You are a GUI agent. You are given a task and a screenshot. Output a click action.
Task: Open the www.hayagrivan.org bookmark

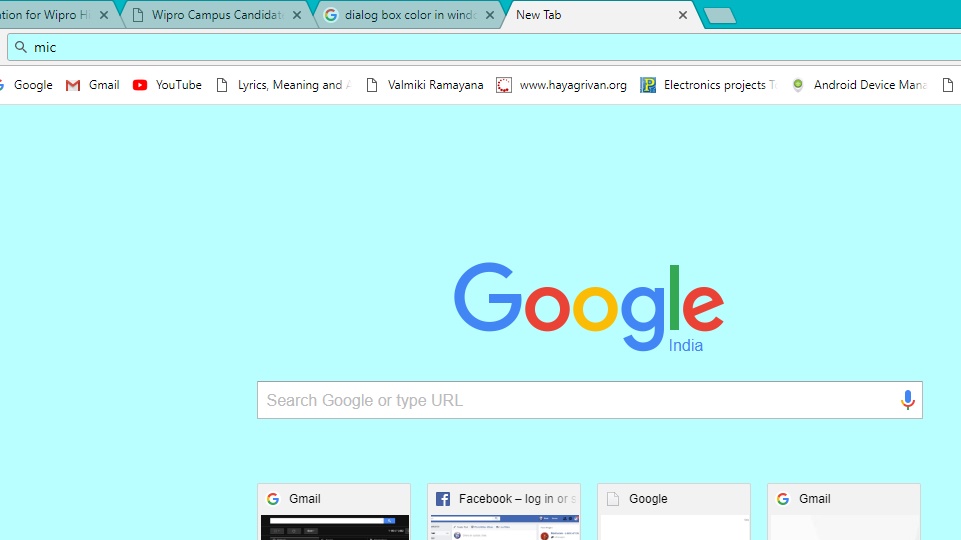pos(561,85)
